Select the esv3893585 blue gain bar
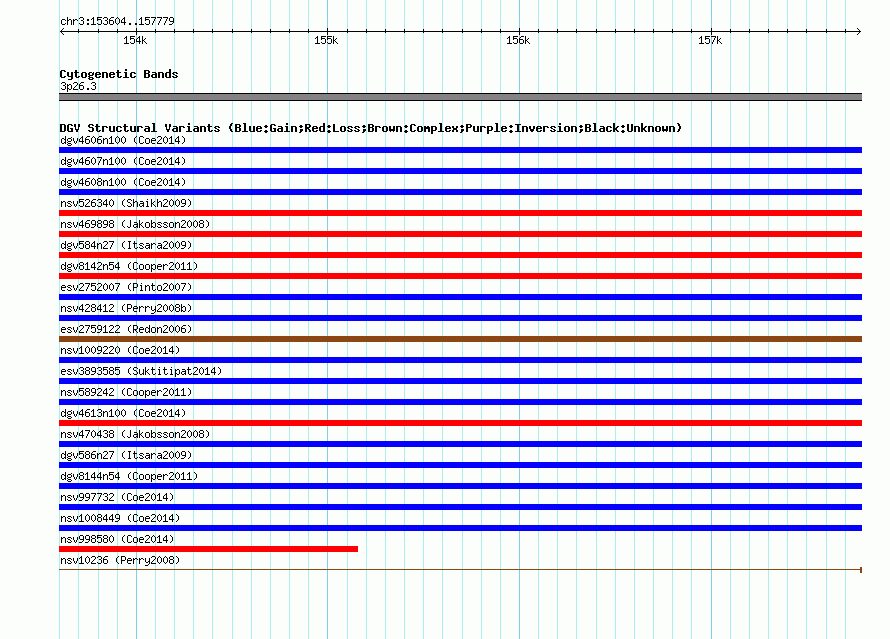Screen dimensions: 890x639 coord(460,381)
